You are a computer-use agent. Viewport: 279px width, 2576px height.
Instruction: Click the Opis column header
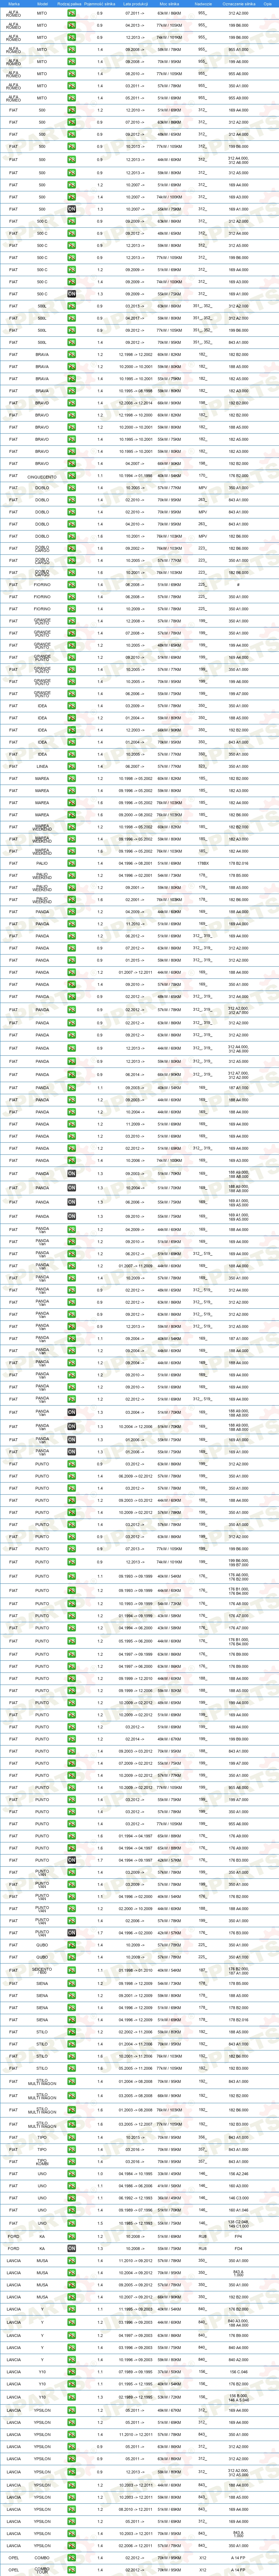click(267, 4)
